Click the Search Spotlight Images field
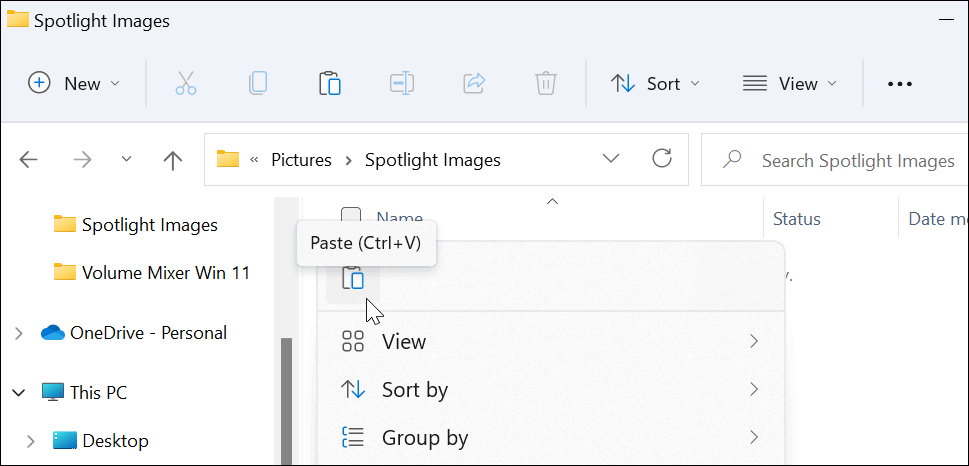Screen dimensions: 969x466 850,160
